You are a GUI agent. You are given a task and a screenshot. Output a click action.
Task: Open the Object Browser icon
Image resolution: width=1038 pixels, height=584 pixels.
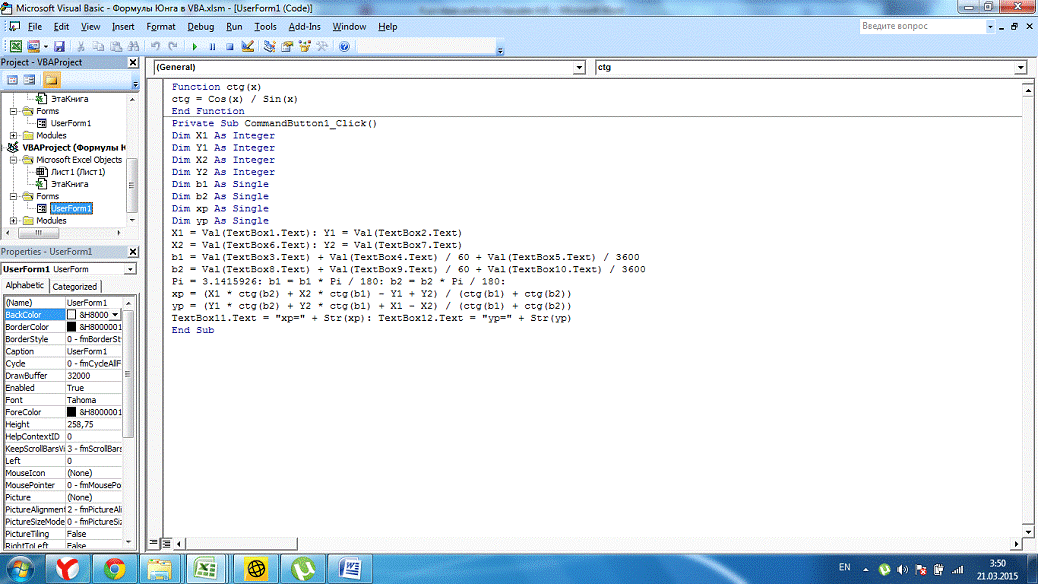click(304, 47)
